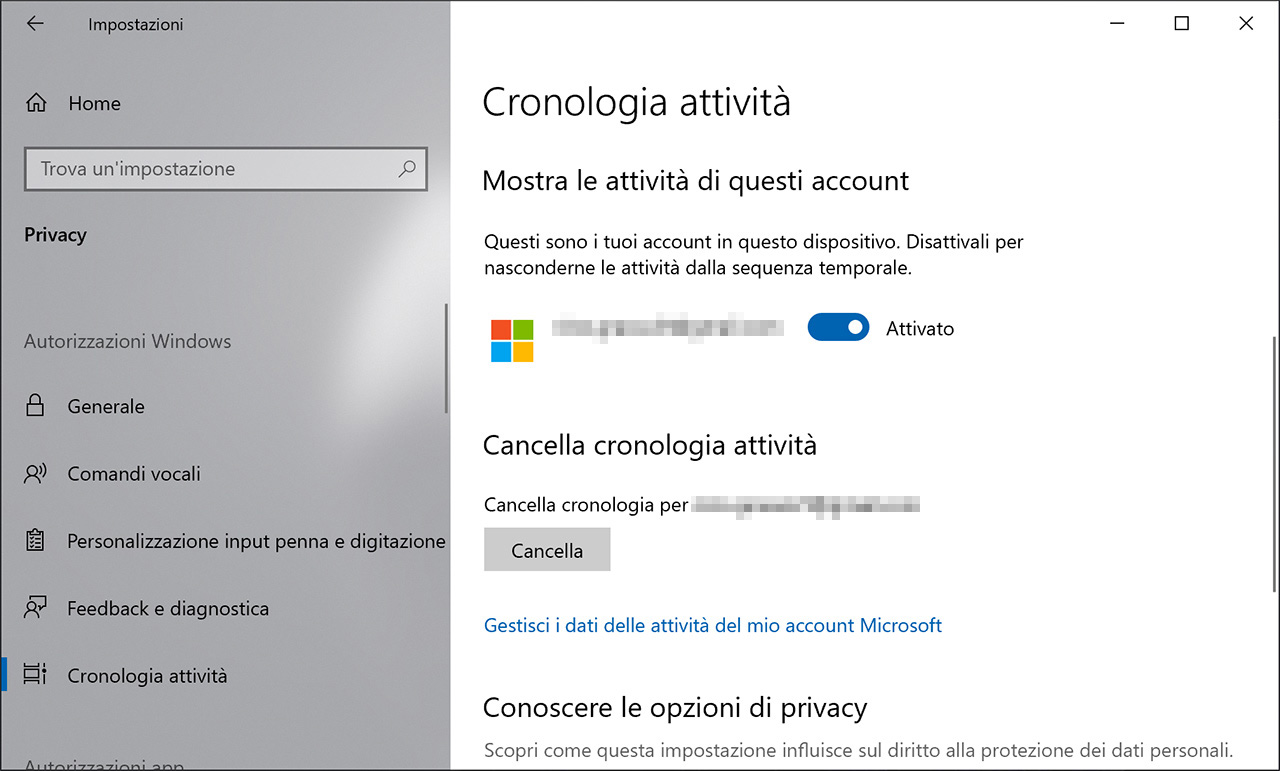1280x771 pixels.
Task: Click the Attivato toggle label
Action: 920,328
